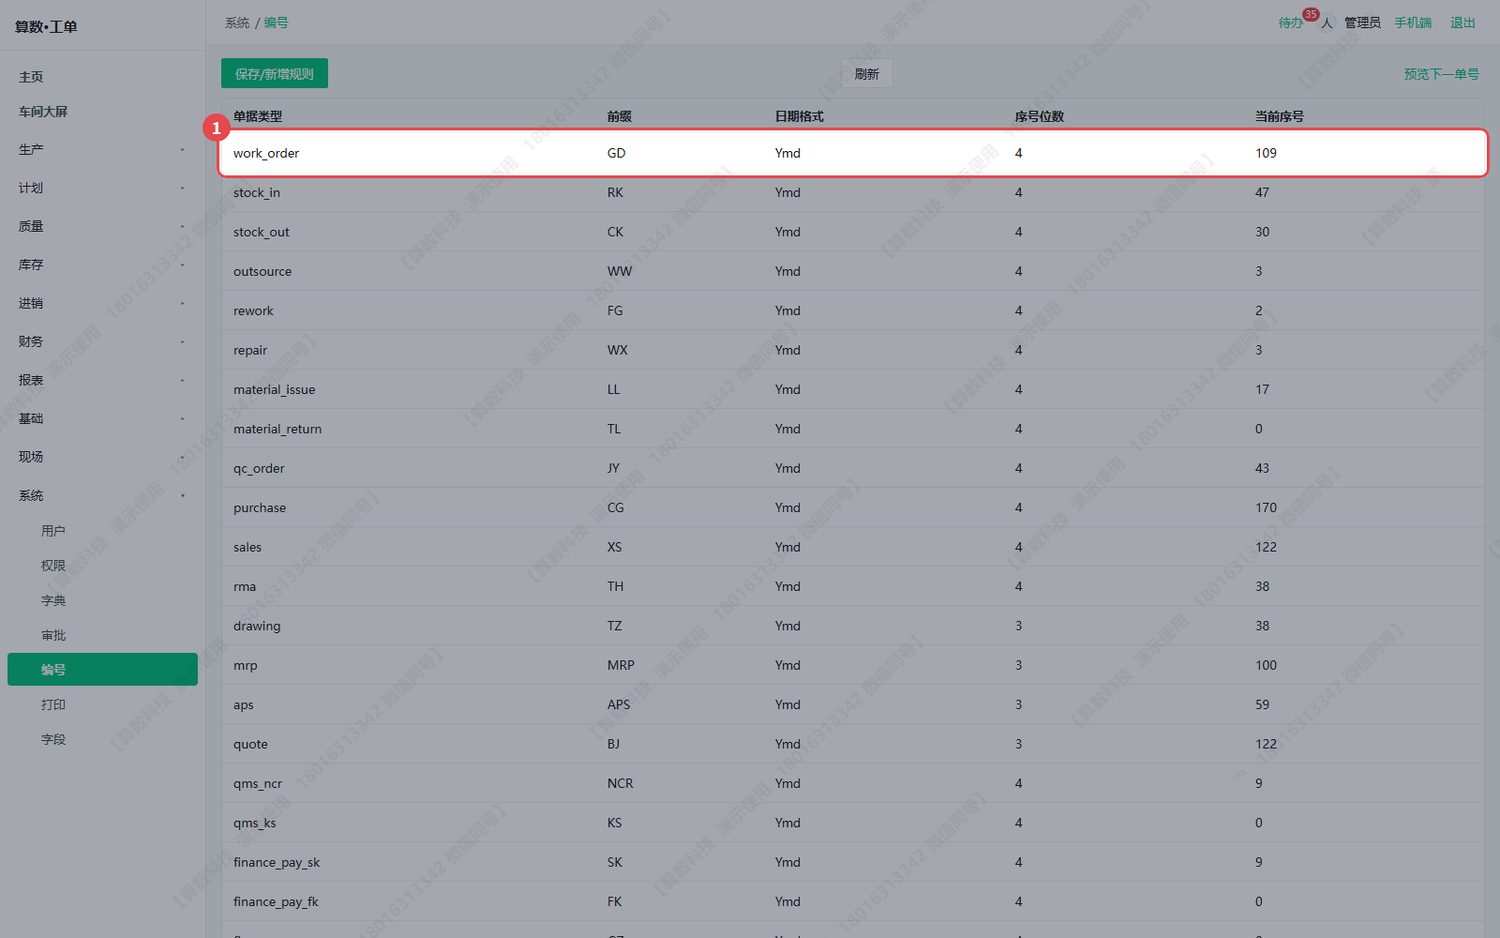Click the user avatar icon beside 管理员
The width and height of the screenshot is (1500, 938).
point(1327,23)
